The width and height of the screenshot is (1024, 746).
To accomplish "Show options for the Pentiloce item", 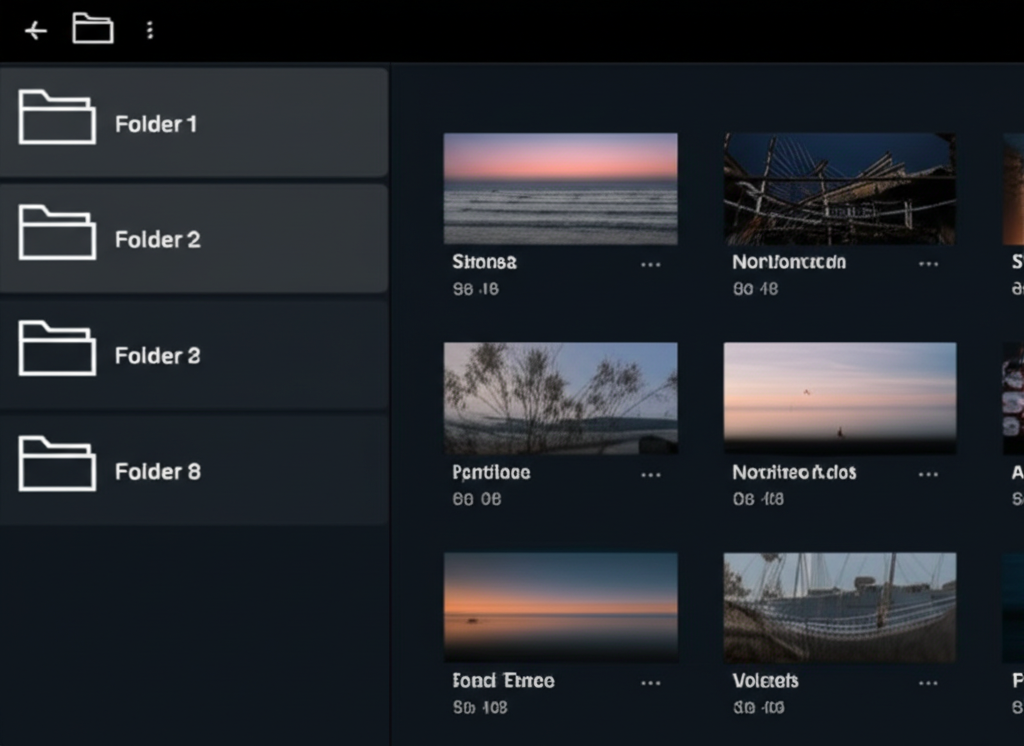I will (651, 474).
